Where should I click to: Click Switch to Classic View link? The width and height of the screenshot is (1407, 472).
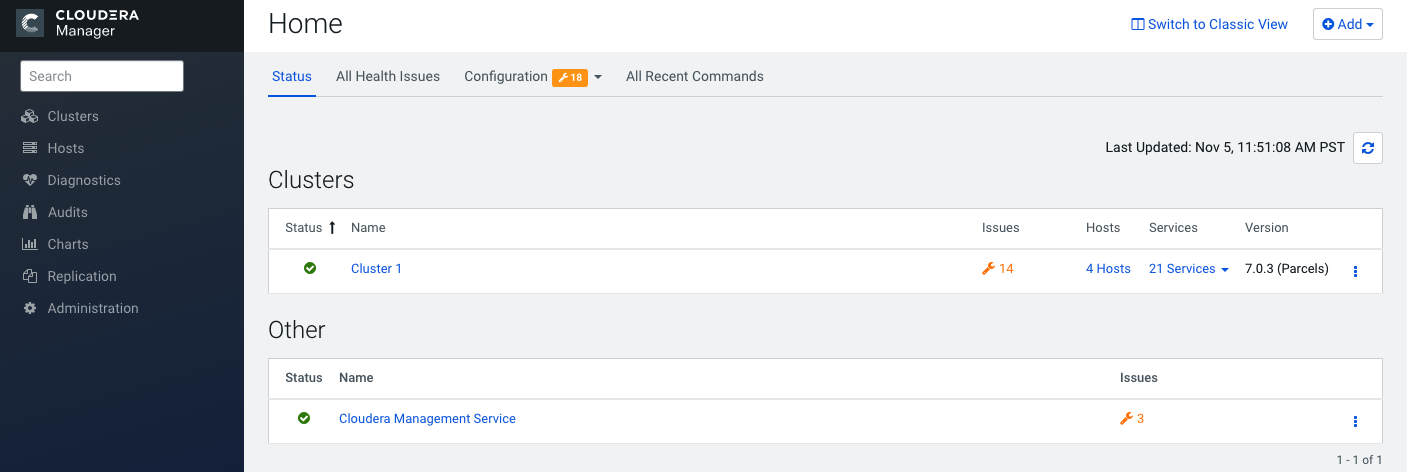(x=1209, y=24)
